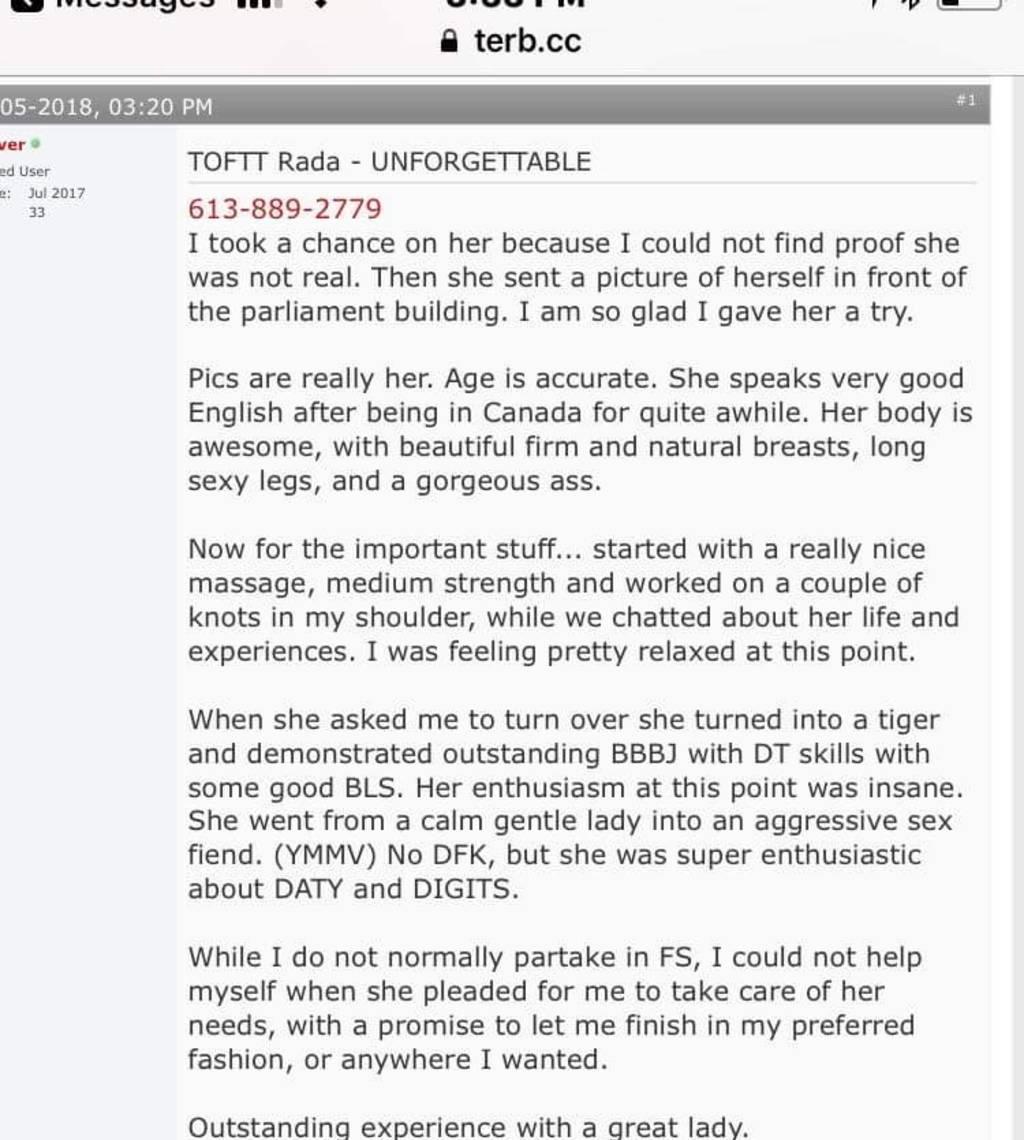The width and height of the screenshot is (1024, 1140).
Task: Open the #1 post permalink
Action: coord(966,101)
